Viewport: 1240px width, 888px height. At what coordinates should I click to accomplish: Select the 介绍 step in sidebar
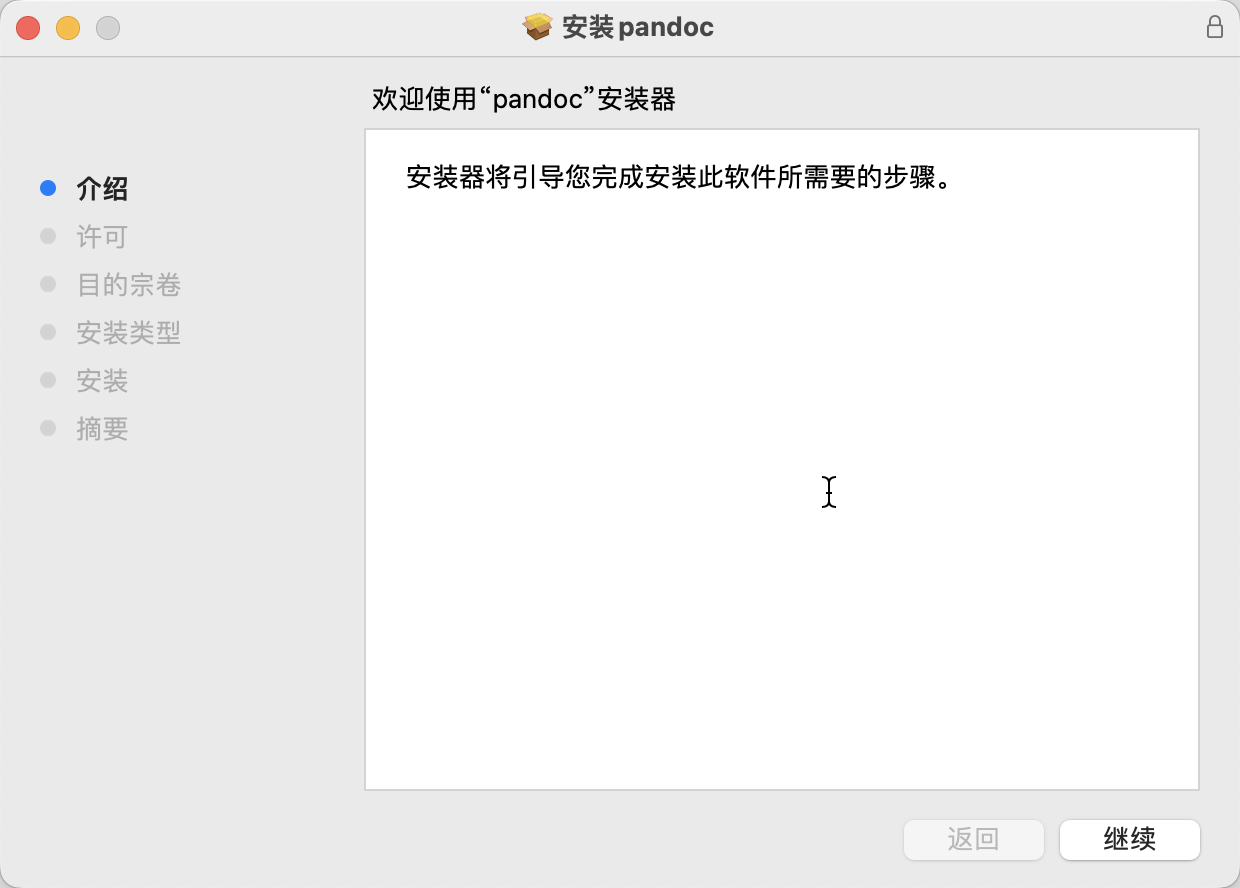tap(102, 189)
